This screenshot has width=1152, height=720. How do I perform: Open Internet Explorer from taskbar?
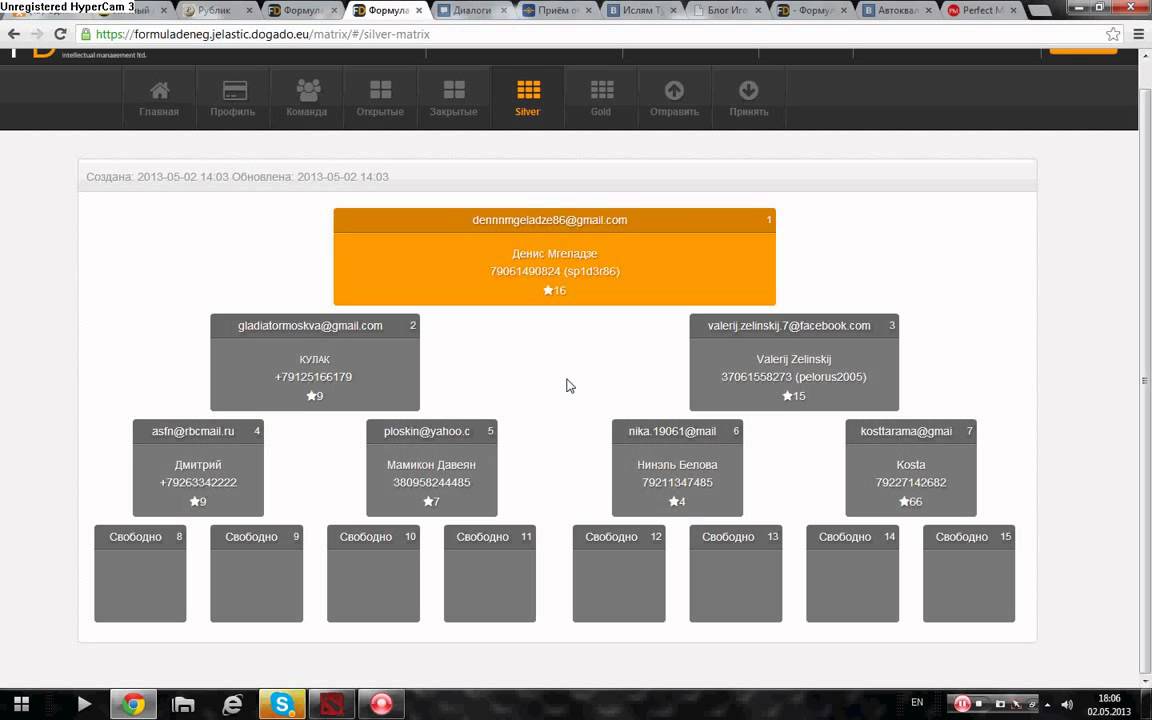(232, 704)
